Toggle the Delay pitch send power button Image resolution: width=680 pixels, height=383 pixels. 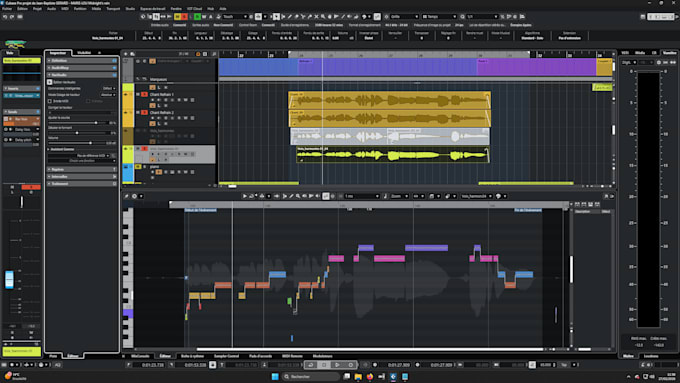[6, 140]
